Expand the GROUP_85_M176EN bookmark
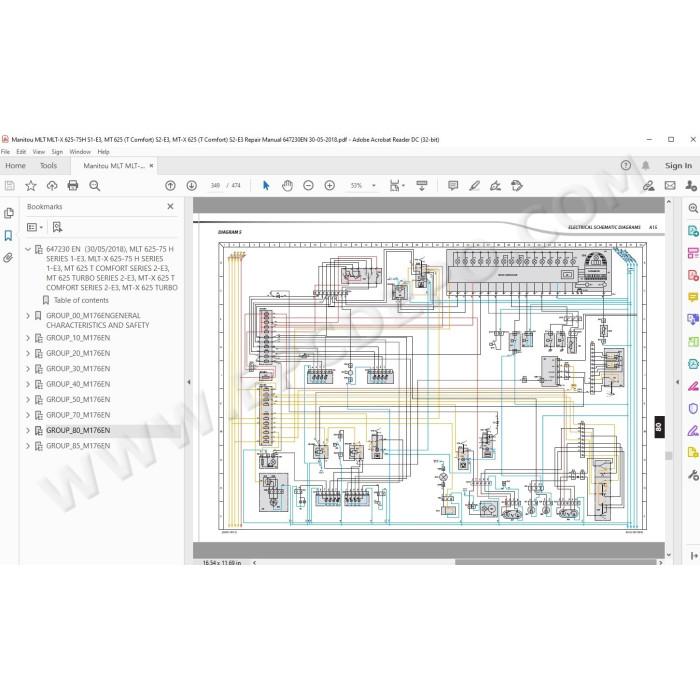700x700 pixels. [x=28, y=446]
